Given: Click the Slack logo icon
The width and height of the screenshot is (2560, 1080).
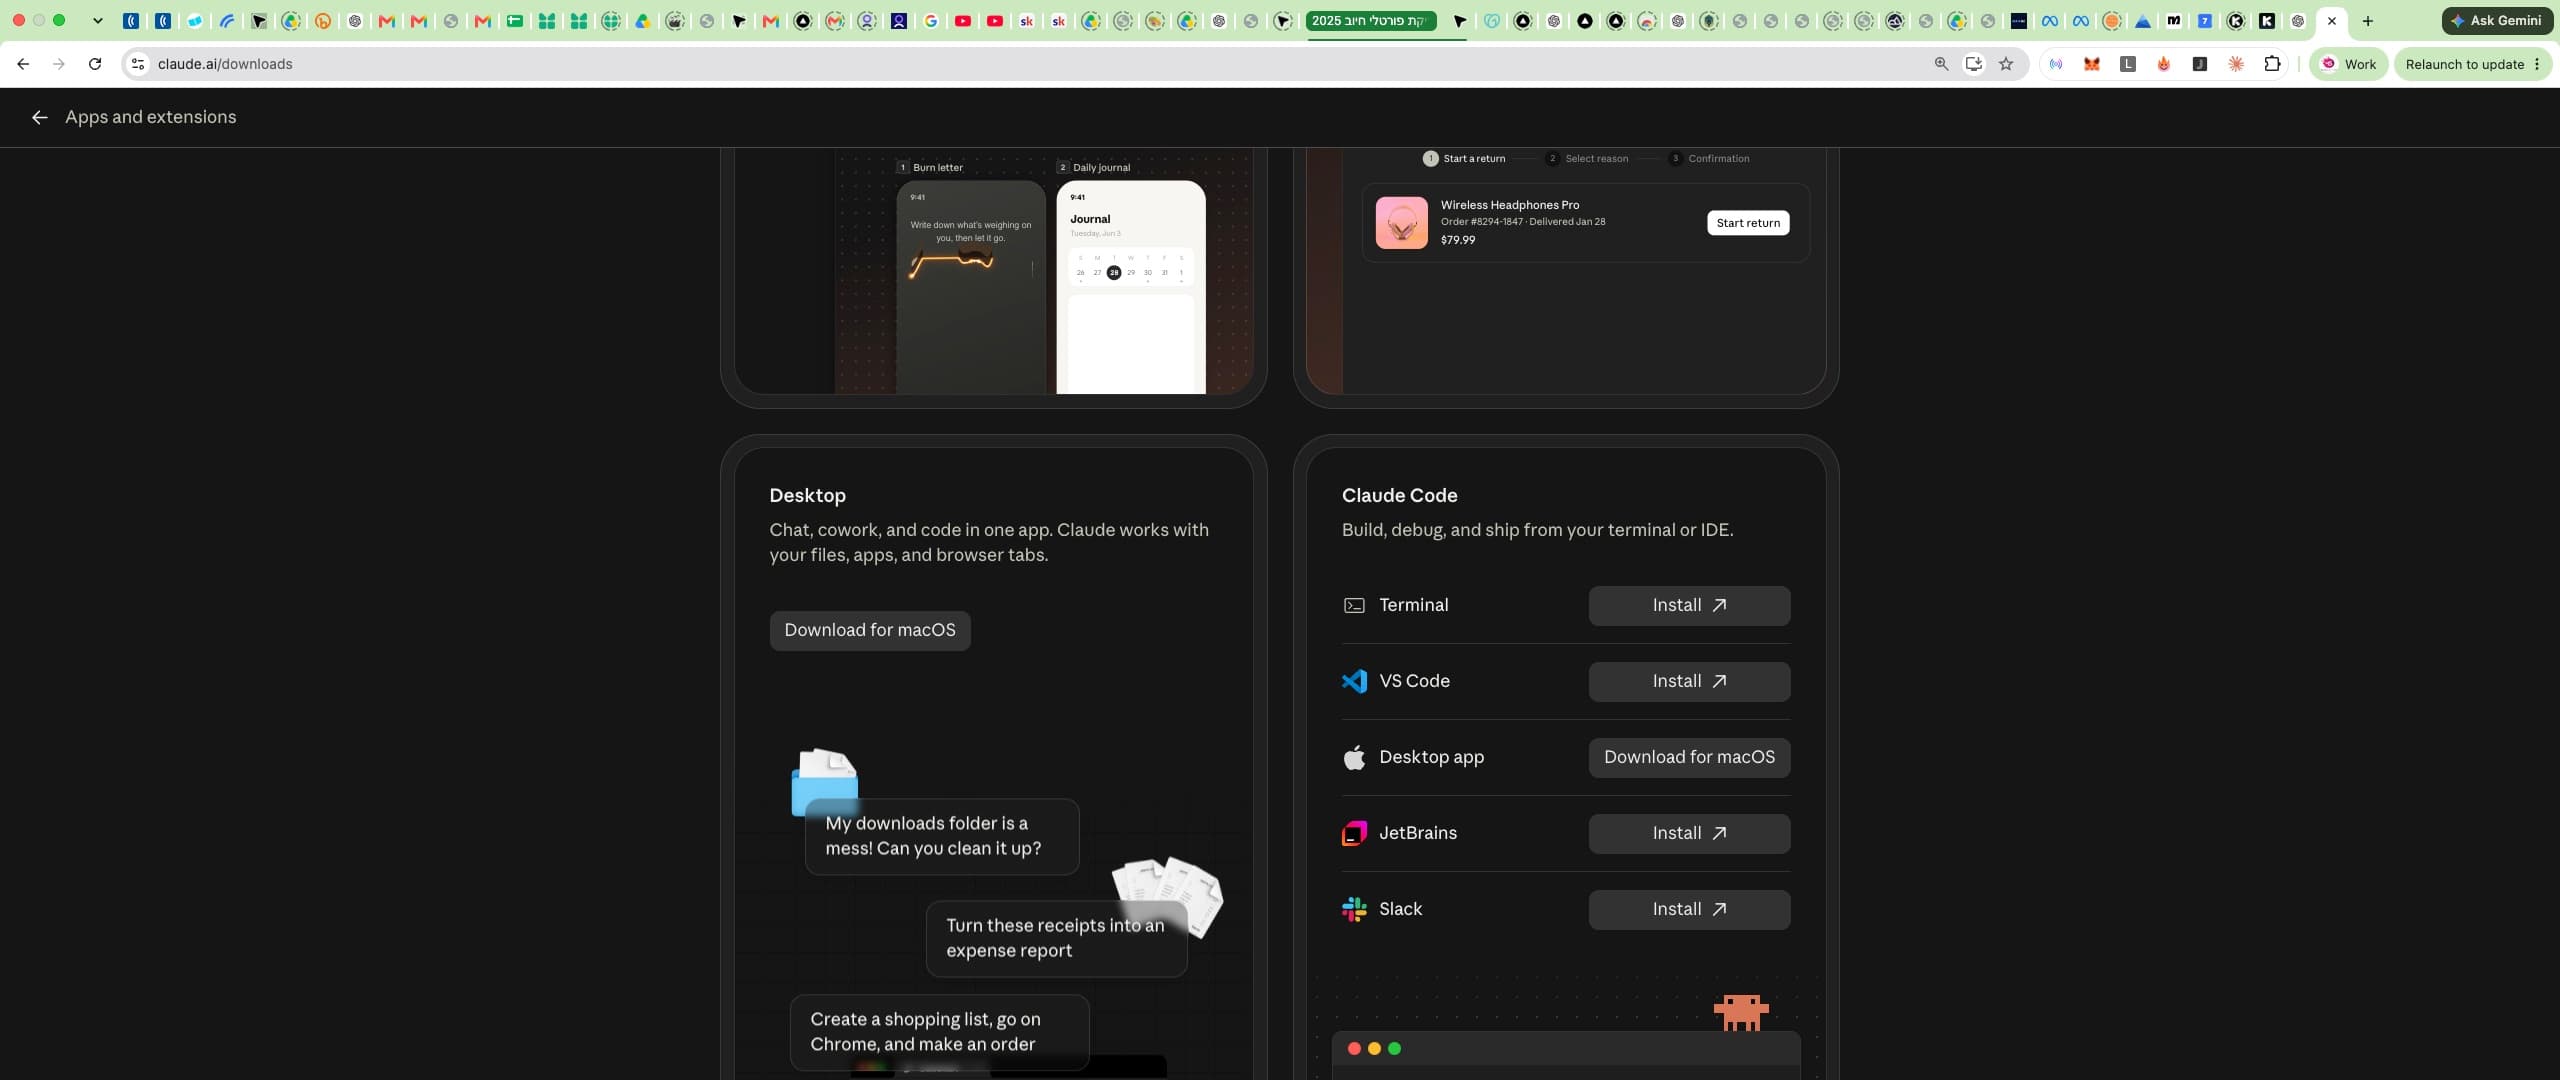Looking at the screenshot, I should (x=1354, y=909).
